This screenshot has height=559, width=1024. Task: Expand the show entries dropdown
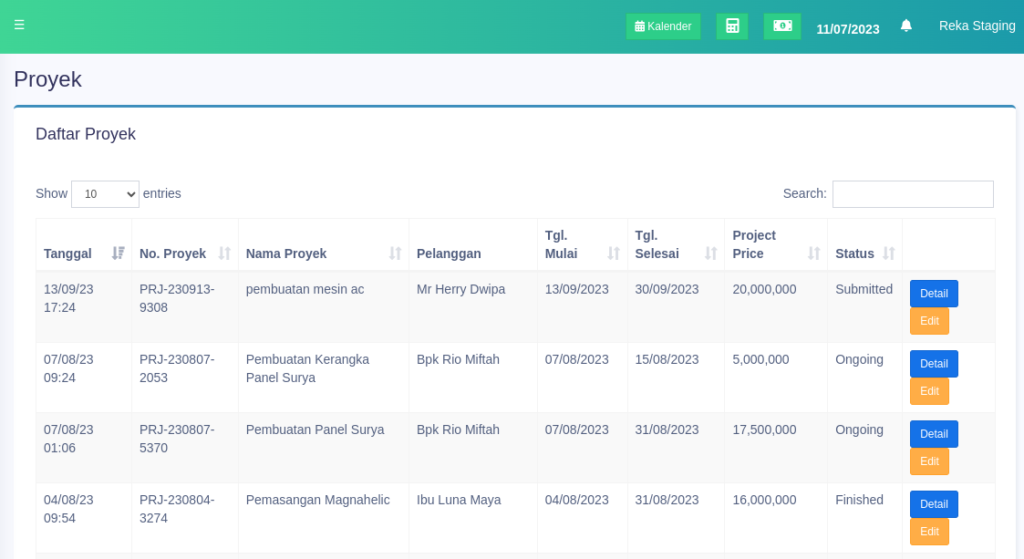point(105,194)
